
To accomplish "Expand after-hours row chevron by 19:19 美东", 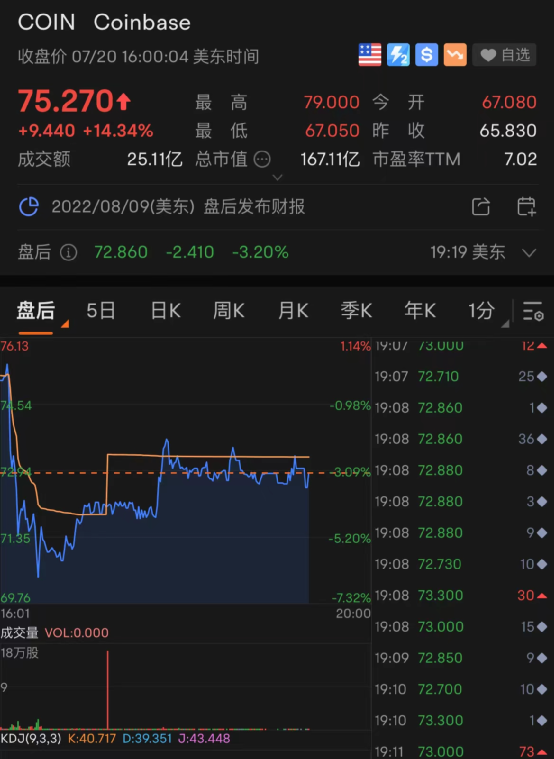I will (x=529, y=253).
